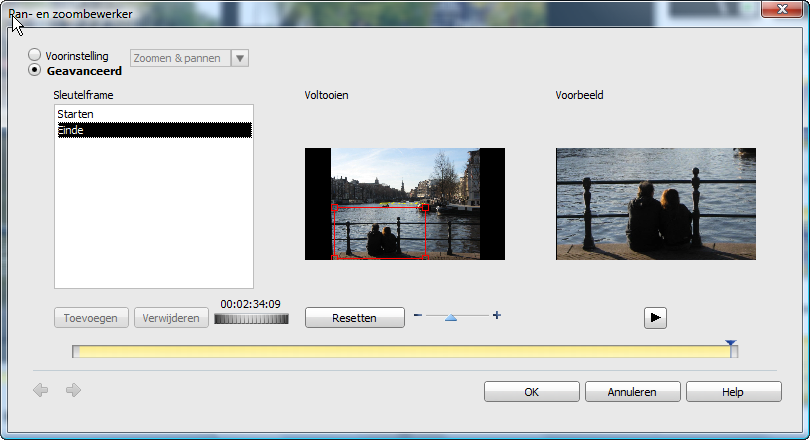Click the zoom in plus icon
810x440 pixels.
click(x=497, y=316)
